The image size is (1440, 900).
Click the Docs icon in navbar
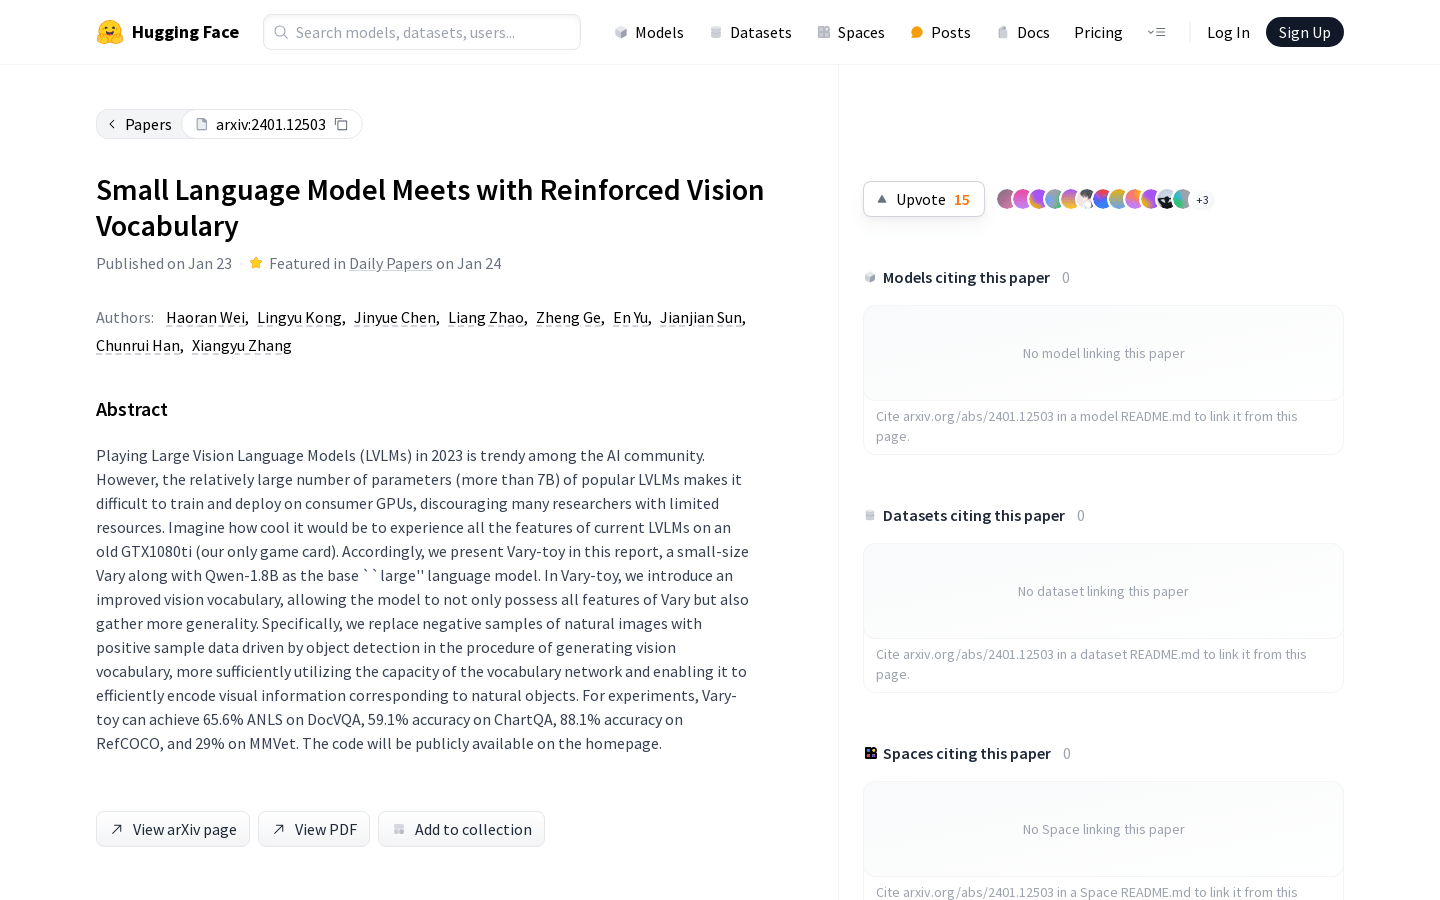[x=1003, y=32]
